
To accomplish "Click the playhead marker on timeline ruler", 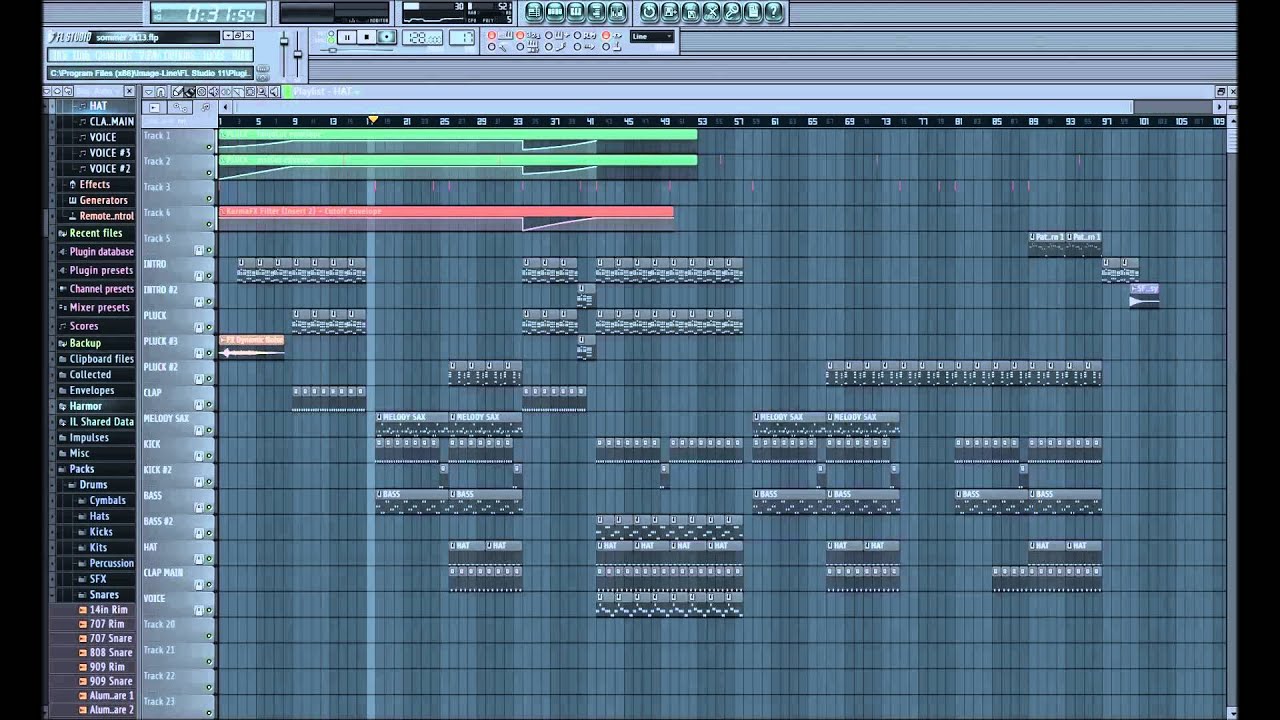I will [x=372, y=119].
